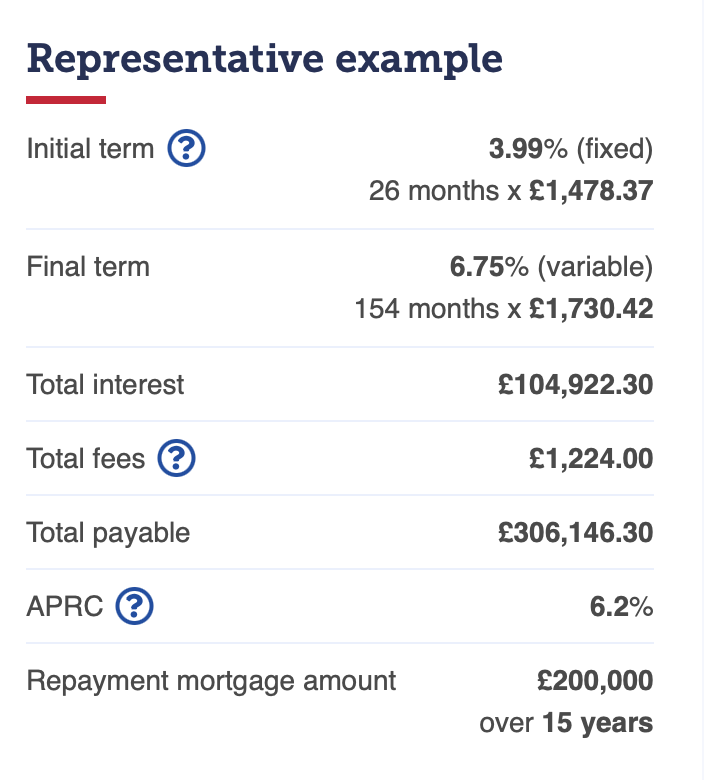704x780 pixels.
Task: Select the 6.2% APRC value
Action: [621, 606]
